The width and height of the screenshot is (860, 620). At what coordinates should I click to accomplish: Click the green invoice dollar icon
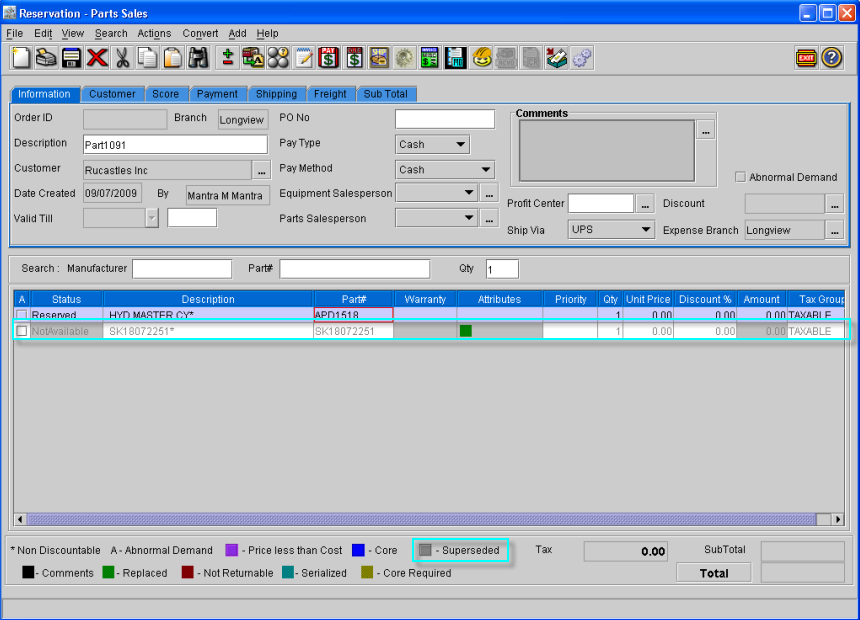[x=430, y=58]
